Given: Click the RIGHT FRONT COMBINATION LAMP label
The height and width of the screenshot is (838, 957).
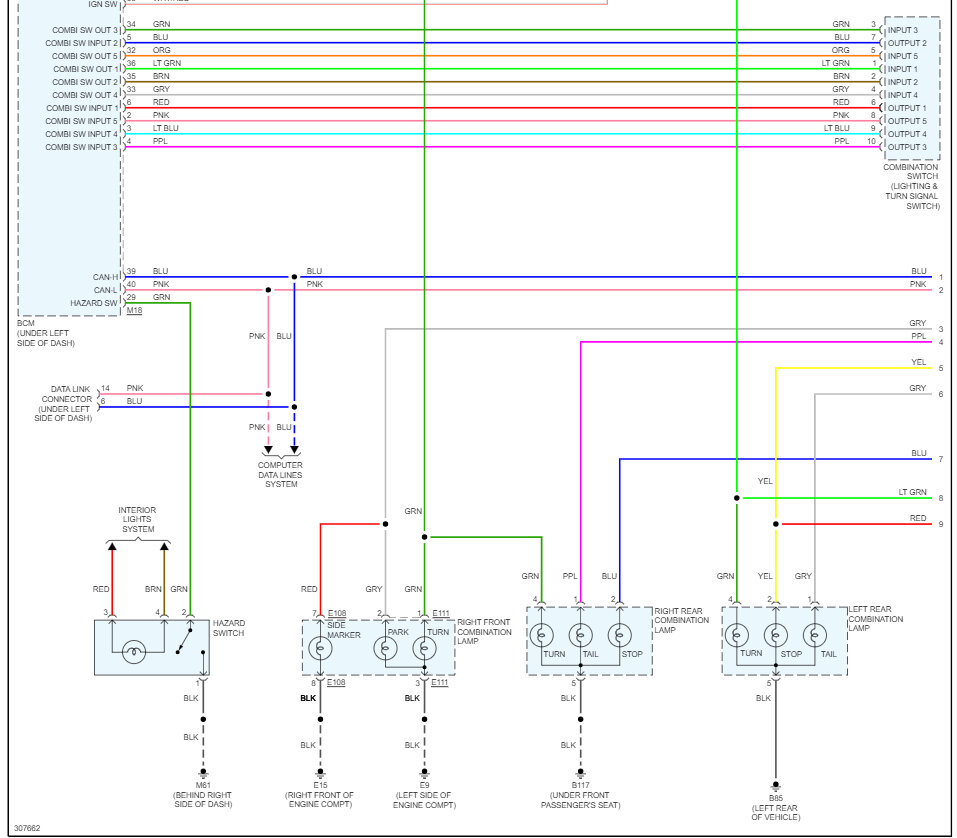Looking at the screenshot, I should click(x=485, y=632).
